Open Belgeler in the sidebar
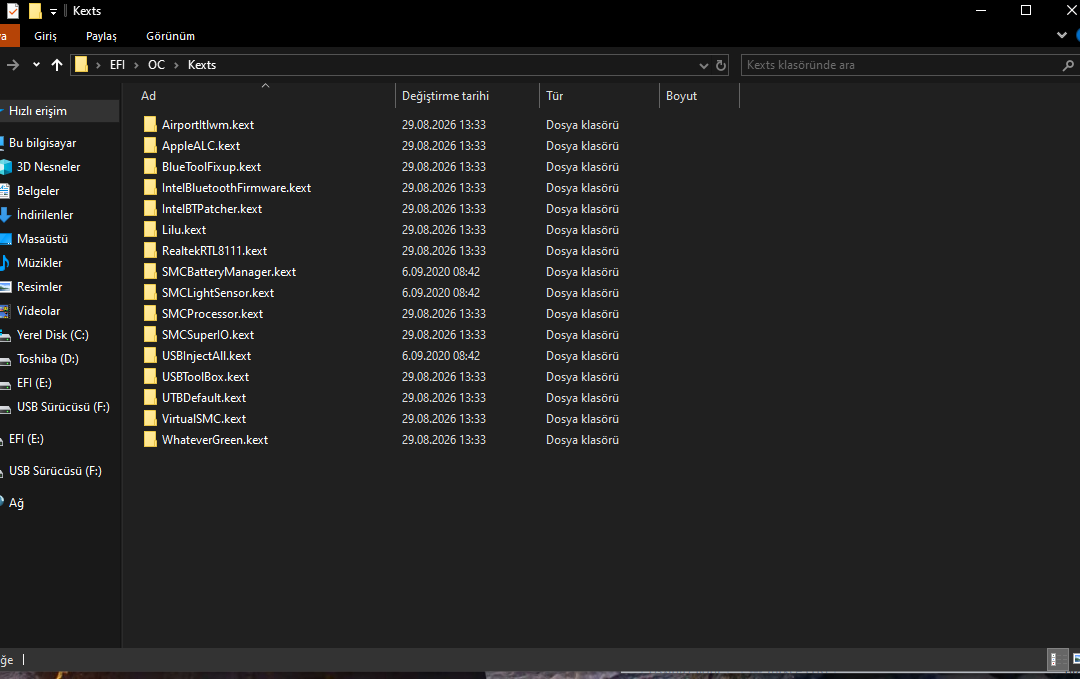The height and width of the screenshot is (679, 1080). click(38, 191)
